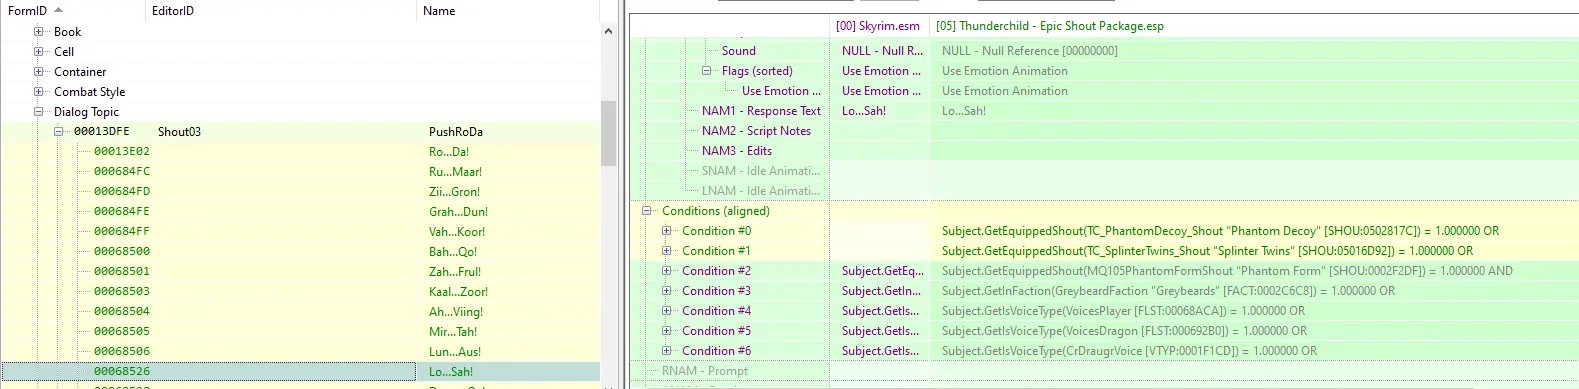Collapse the 00013DFE Shout03 topic
Viewport: 1579px width, 389px height.
pyautogui.click(x=59, y=131)
